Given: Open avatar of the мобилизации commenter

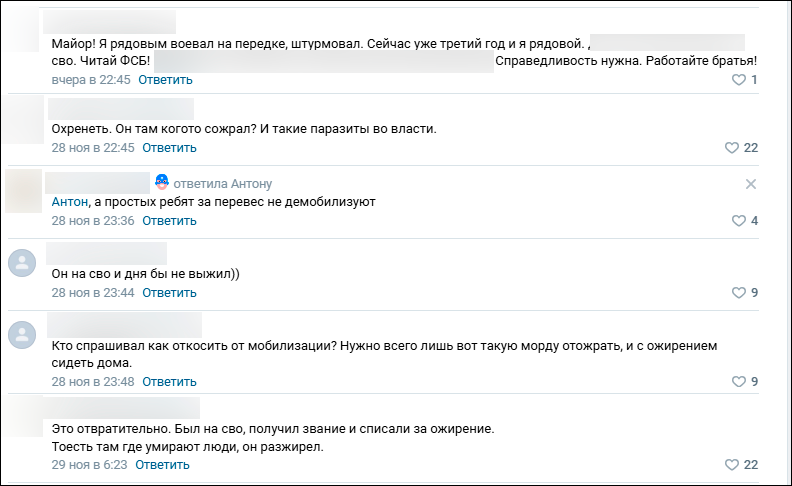Looking at the screenshot, I should [22, 335].
